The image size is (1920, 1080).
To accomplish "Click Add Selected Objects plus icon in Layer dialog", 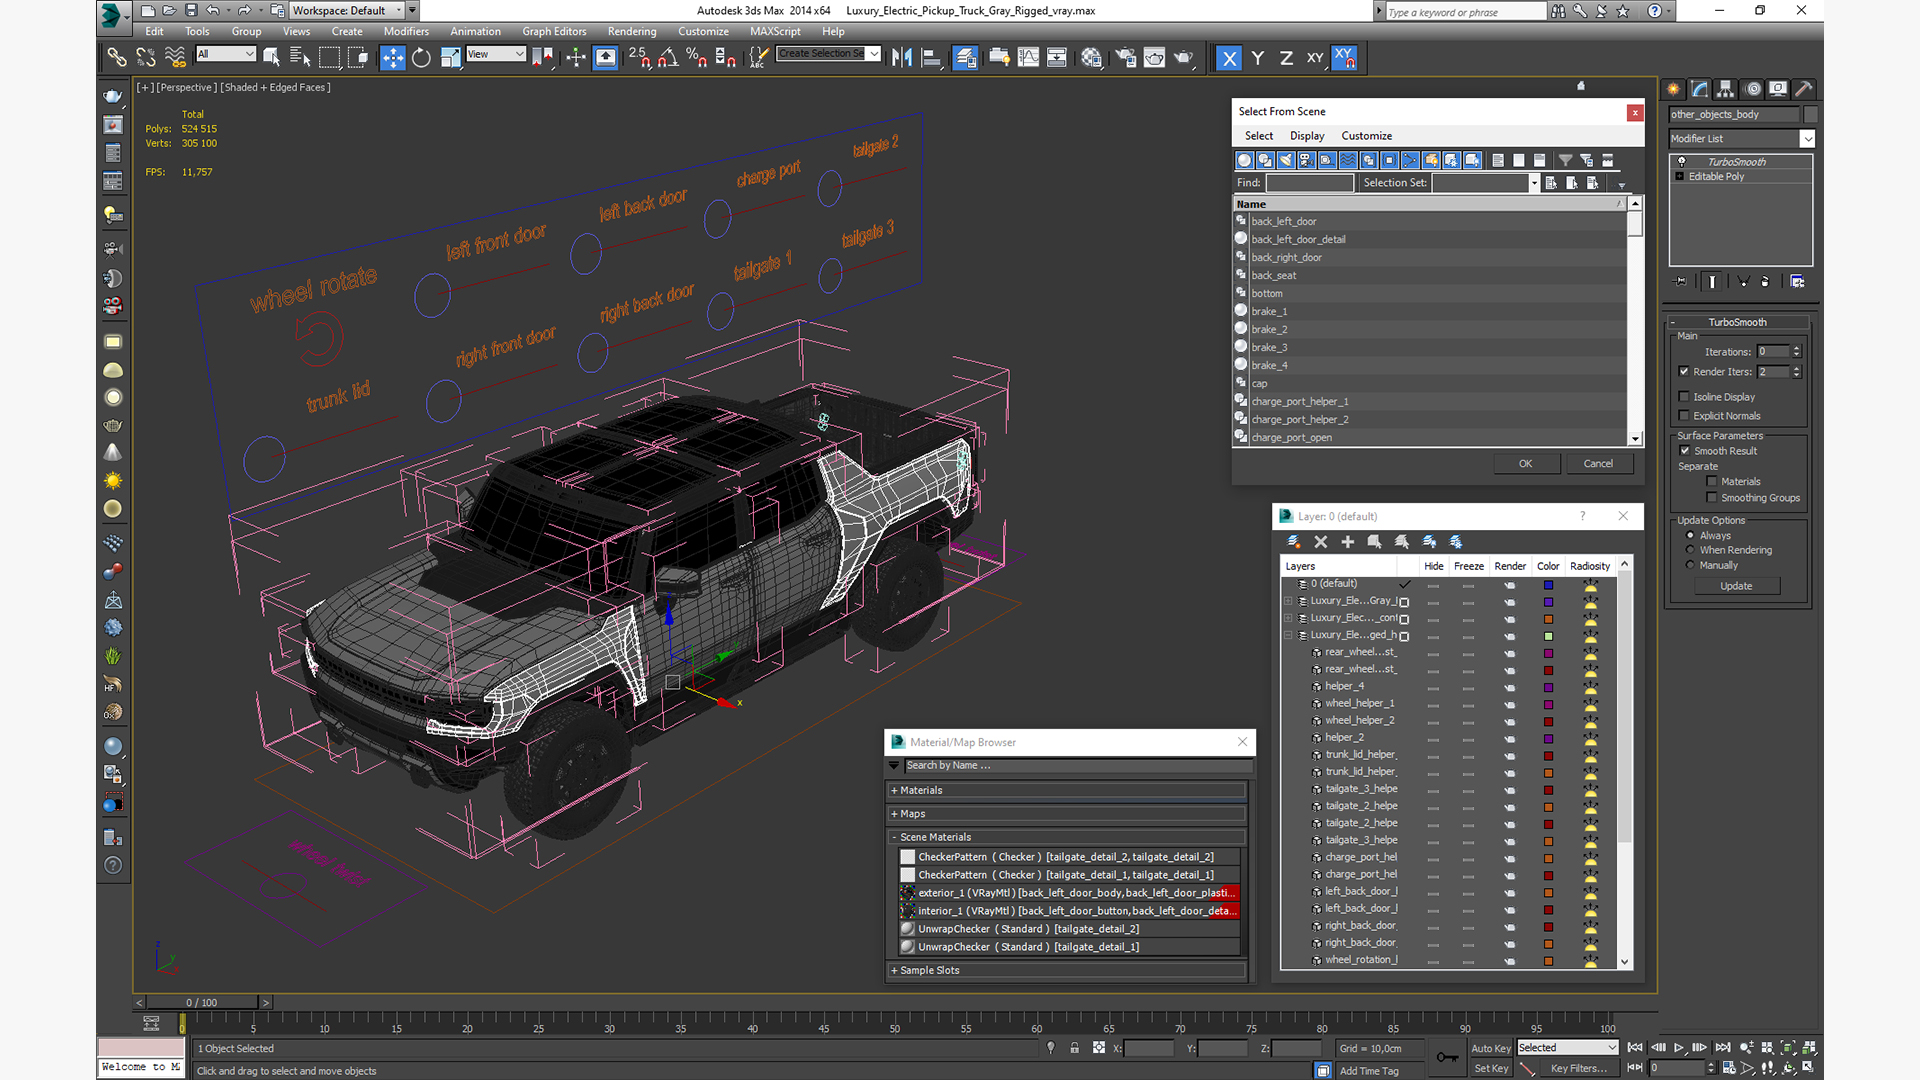I will pos(1348,541).
